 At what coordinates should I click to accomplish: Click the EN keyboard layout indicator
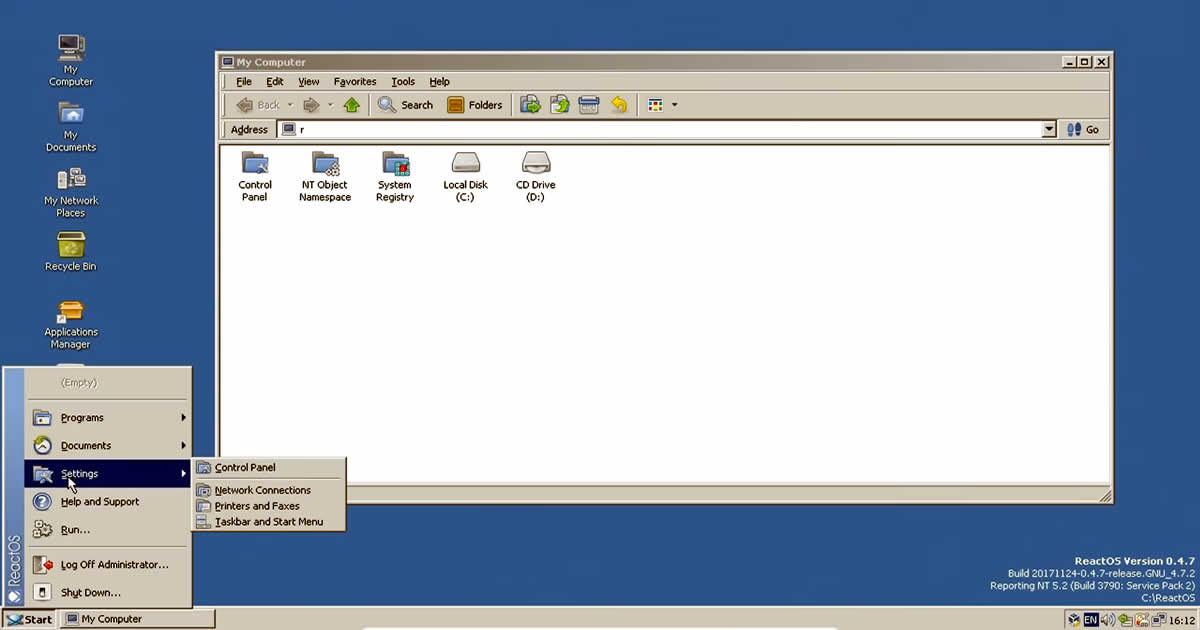1091,619
